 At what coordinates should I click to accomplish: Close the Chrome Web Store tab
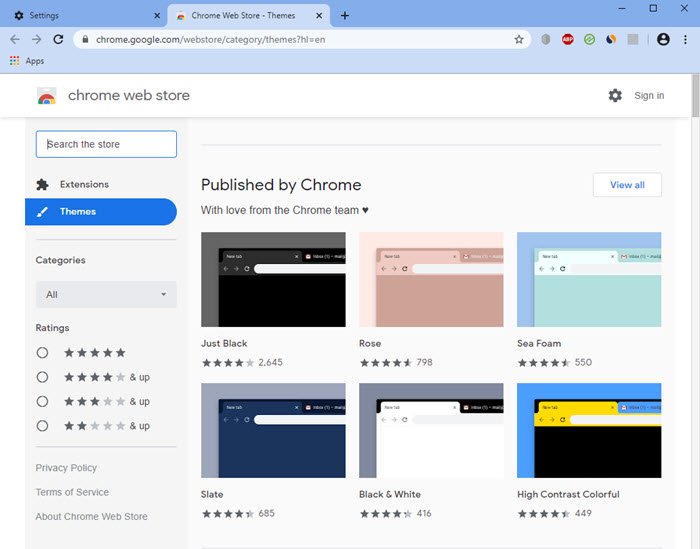319,16
